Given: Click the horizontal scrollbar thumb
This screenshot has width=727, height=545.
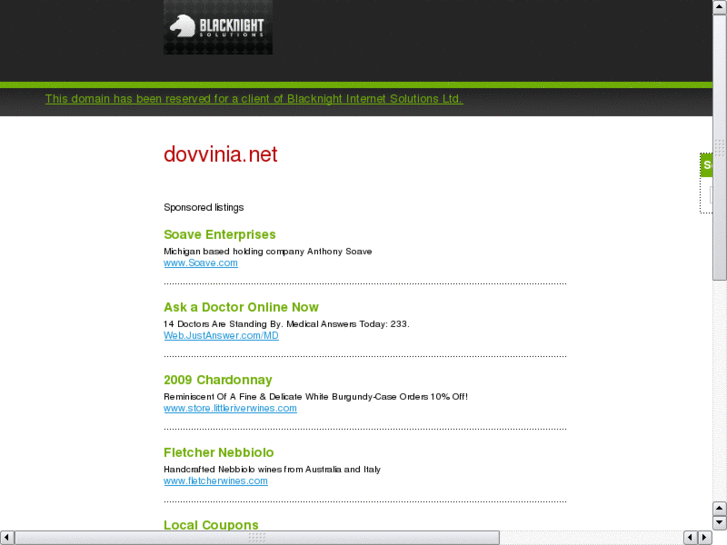Looking at the screenshot, I should pos(257,538).
